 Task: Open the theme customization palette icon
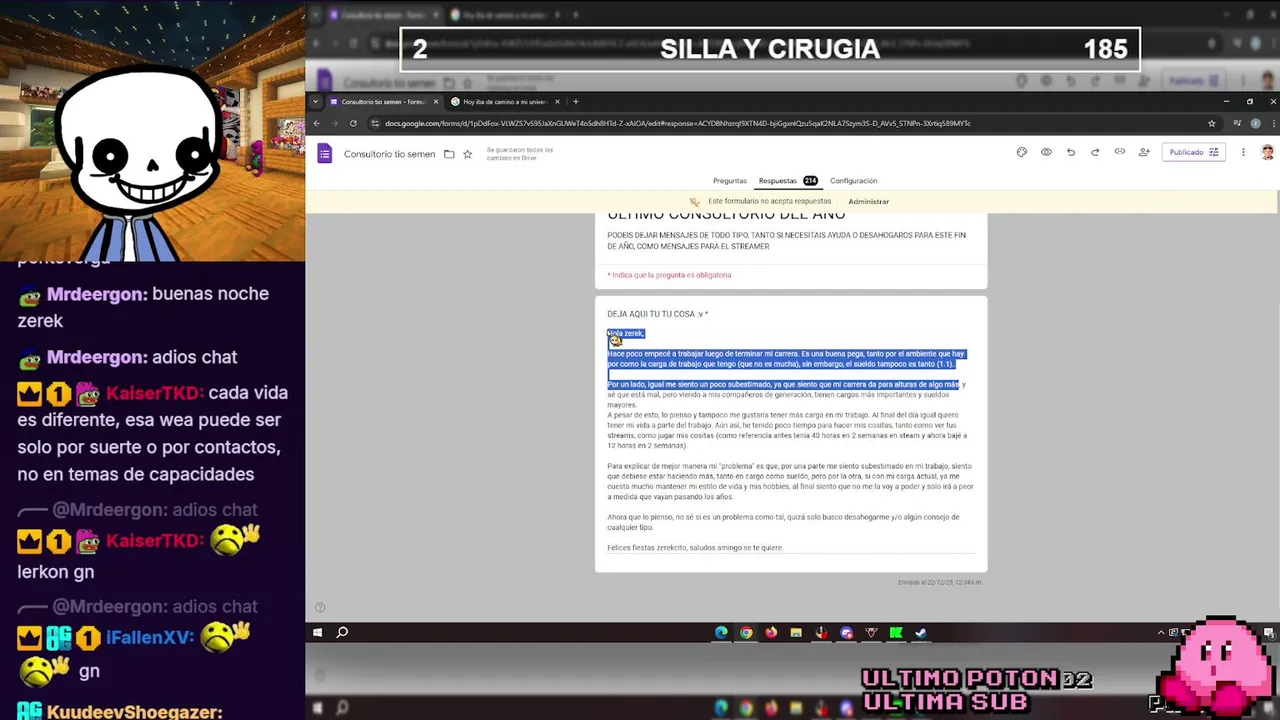click(x=1021, y=152)
